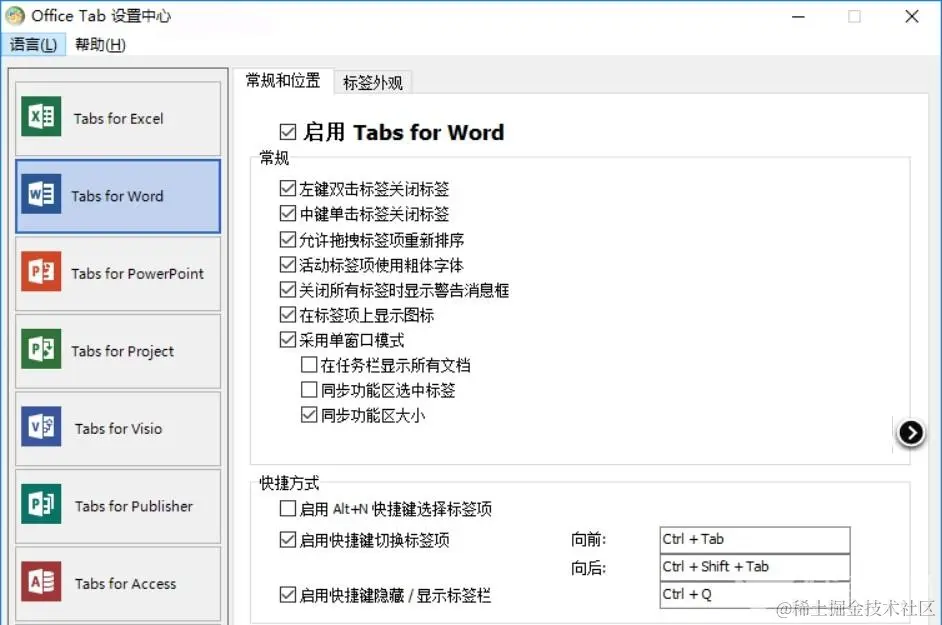Toggle 活动标签项使用粗体字体 checkbox
The width and height of the screenshot is (942, 625).
click(x=288, y=264)
